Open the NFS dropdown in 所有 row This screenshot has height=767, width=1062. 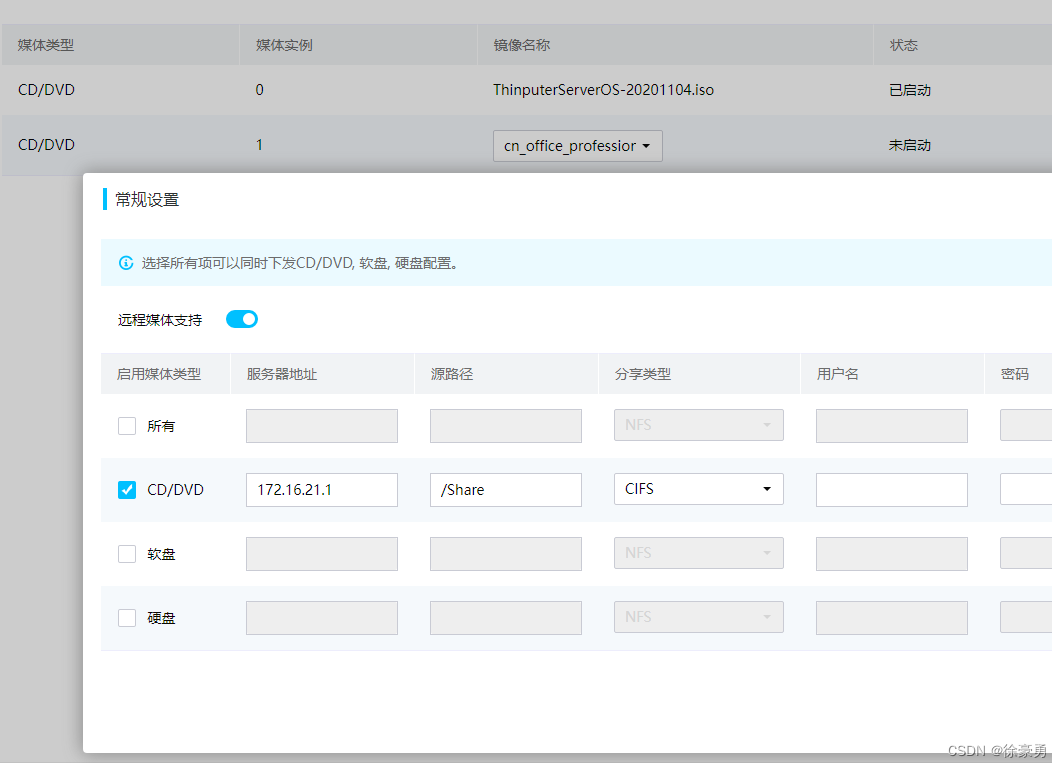(x=698, y=425)
